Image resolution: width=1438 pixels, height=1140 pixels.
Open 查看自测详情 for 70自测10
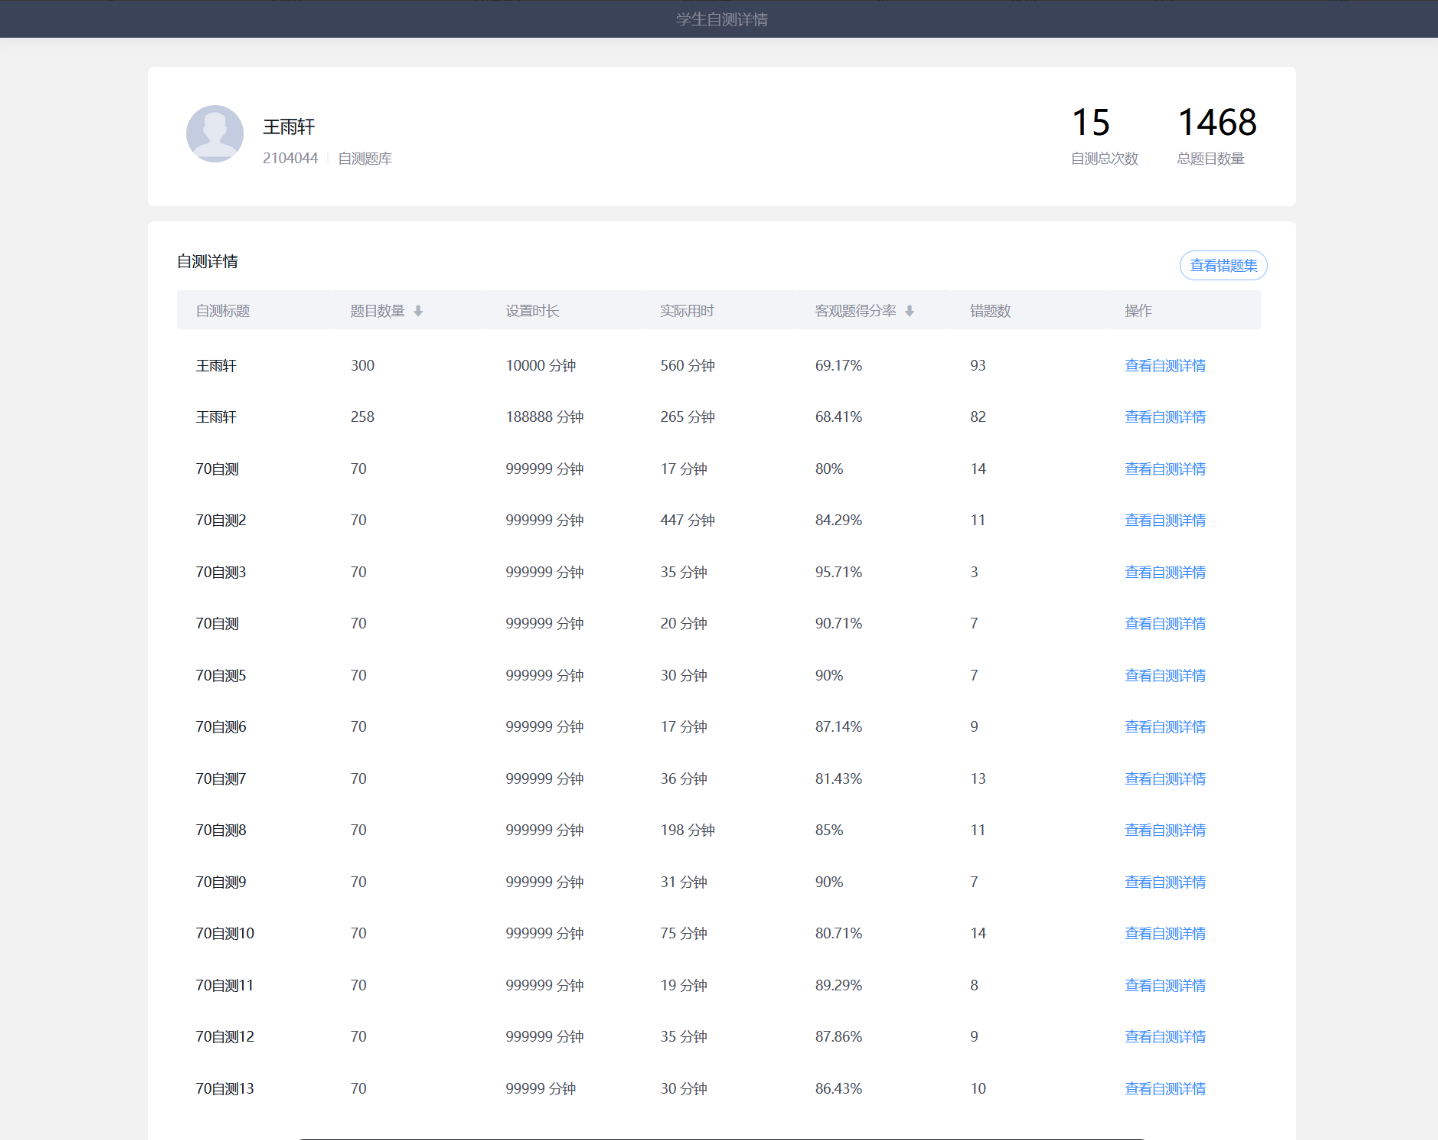[1165, 933]
